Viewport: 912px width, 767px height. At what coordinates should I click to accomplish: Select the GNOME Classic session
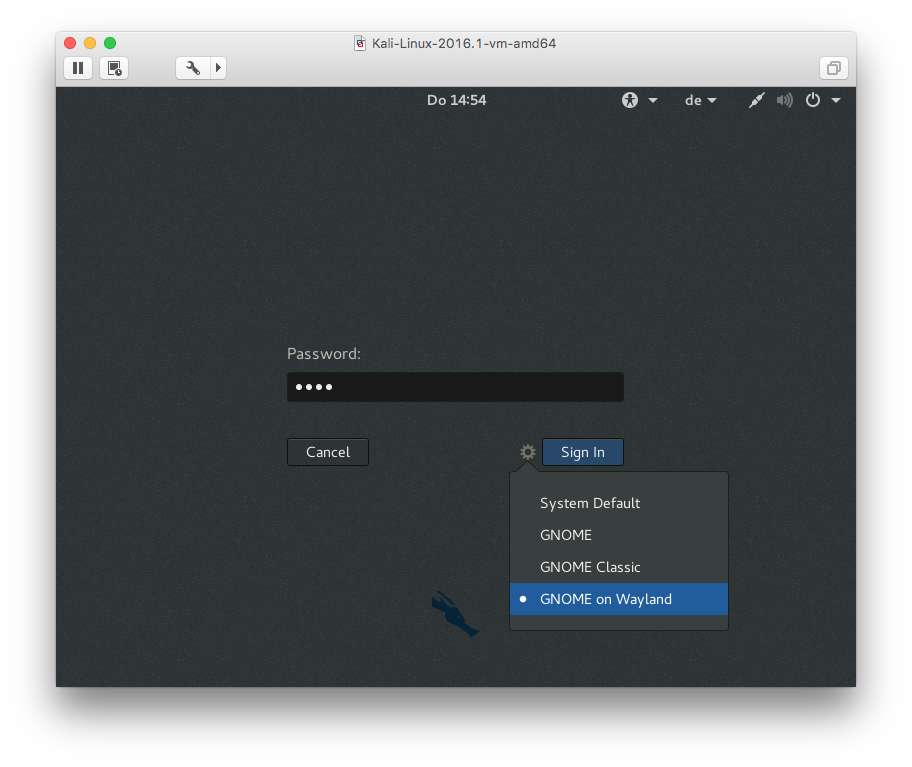(x=619, y=567)
